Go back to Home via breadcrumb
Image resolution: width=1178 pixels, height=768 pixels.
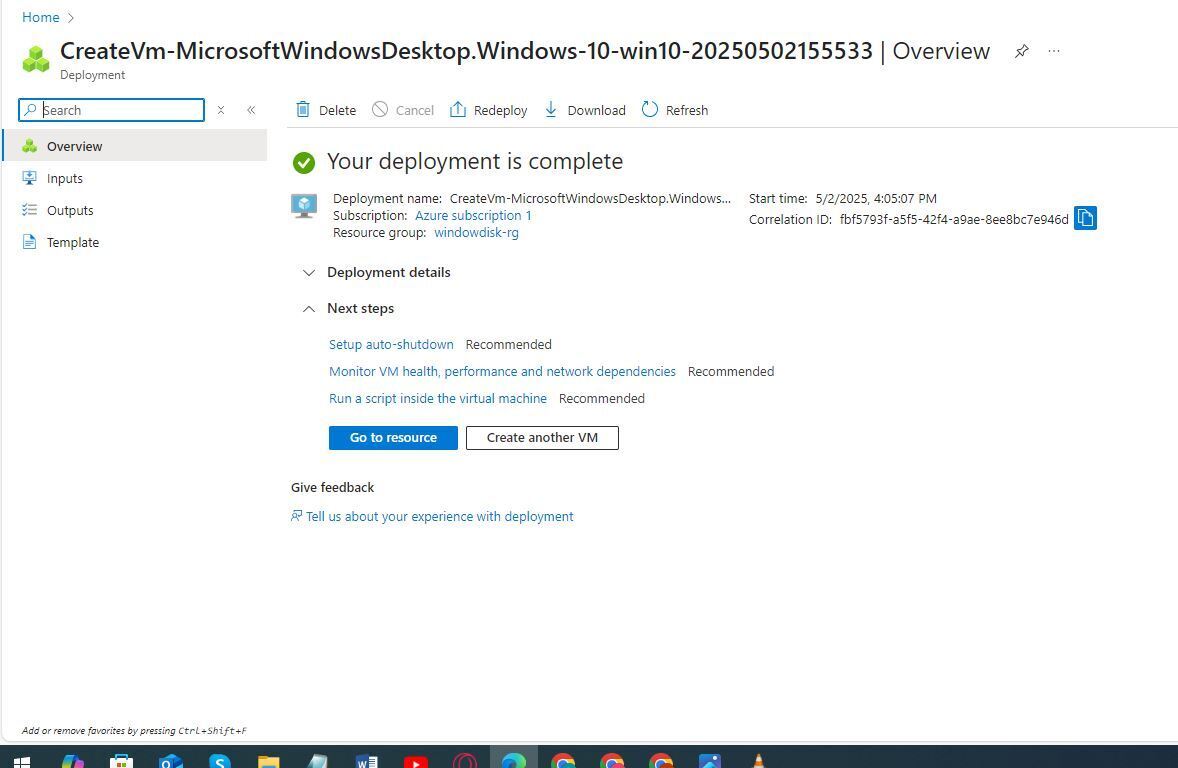click(x=41, y=17)
